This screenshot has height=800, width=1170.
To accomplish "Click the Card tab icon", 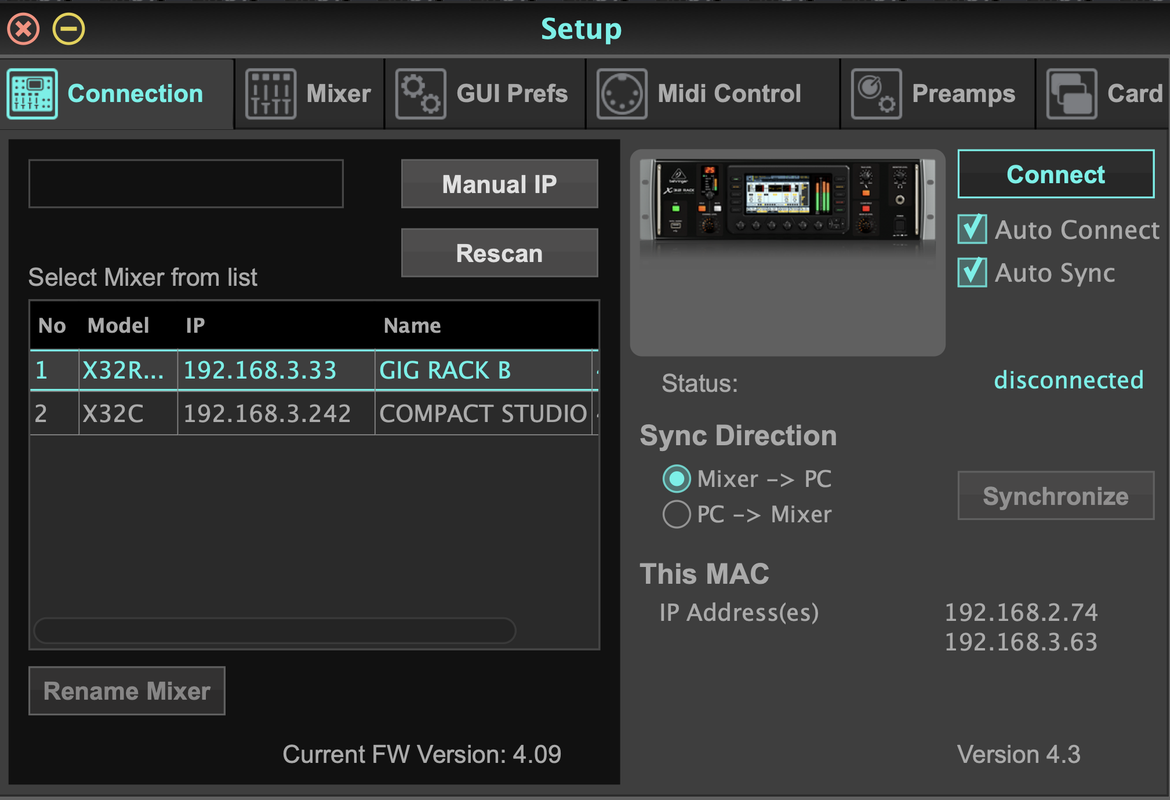I will [1072, 94].
